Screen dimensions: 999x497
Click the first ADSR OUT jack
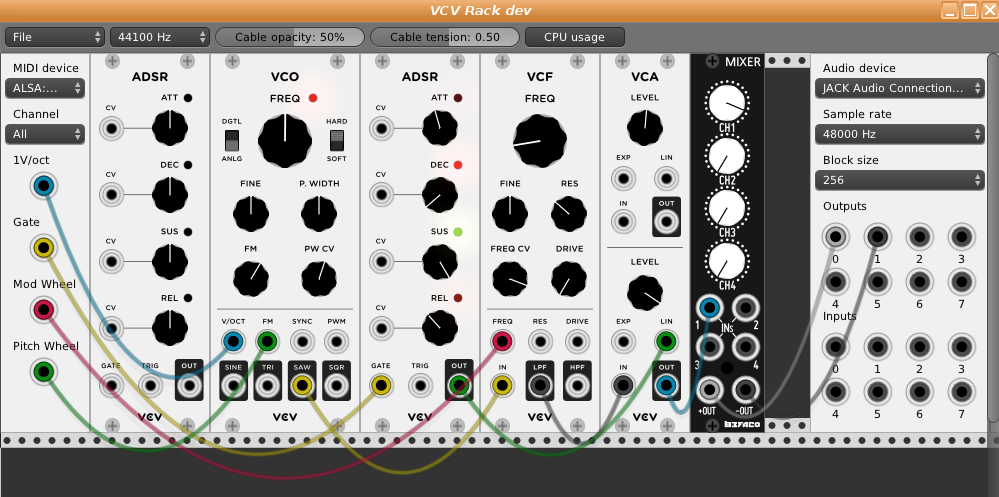(189, 385)
